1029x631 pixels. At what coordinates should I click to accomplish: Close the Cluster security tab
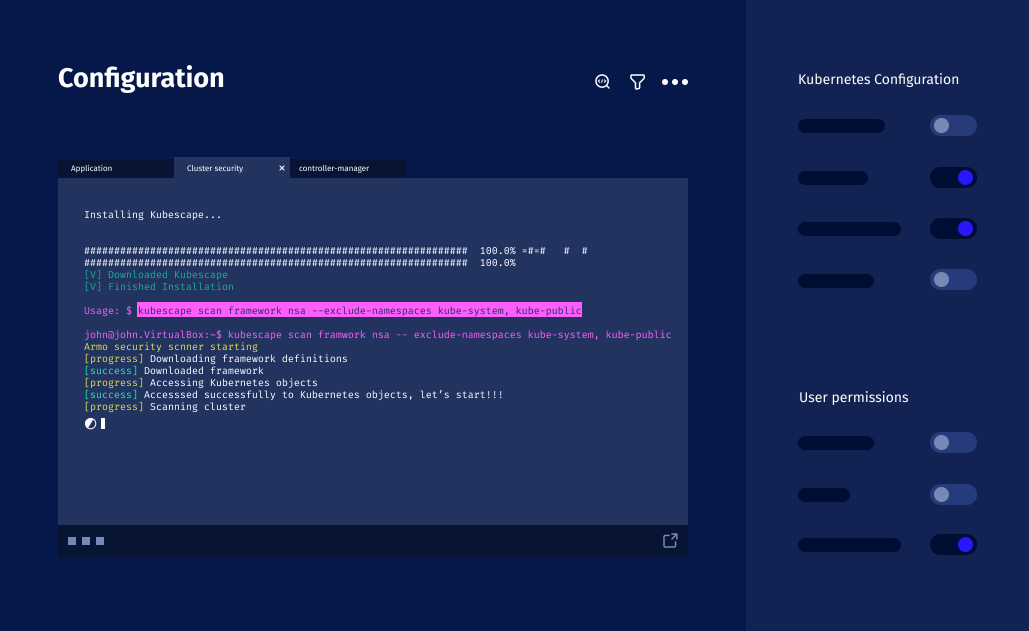[282, 168]
